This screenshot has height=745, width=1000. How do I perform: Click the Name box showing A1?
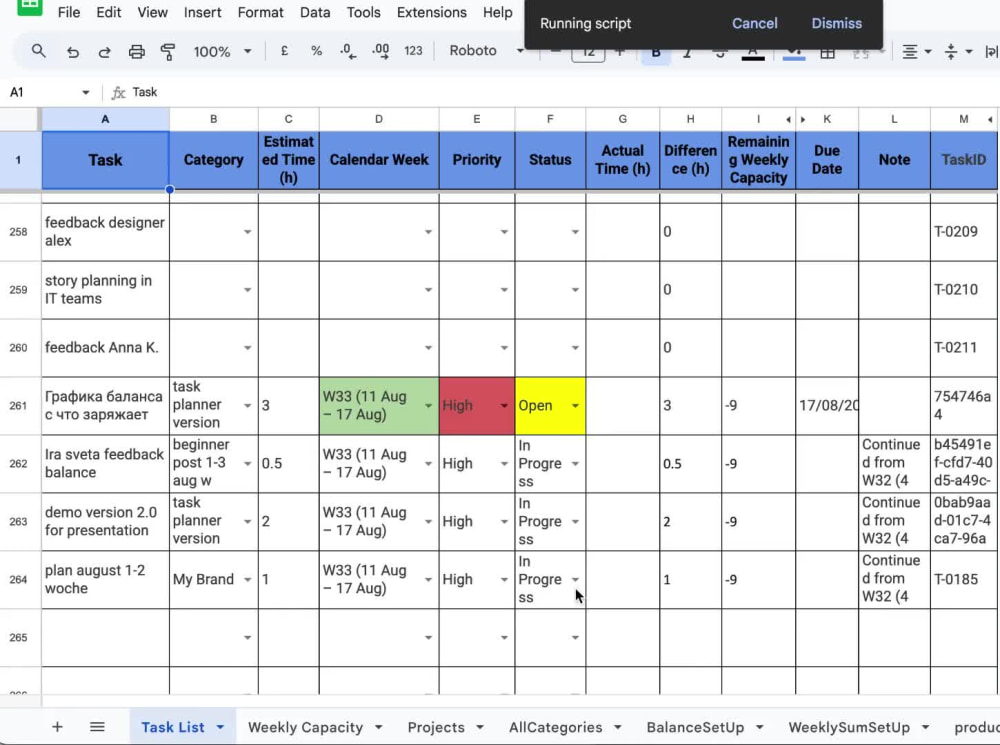click(x=40, y=92)
